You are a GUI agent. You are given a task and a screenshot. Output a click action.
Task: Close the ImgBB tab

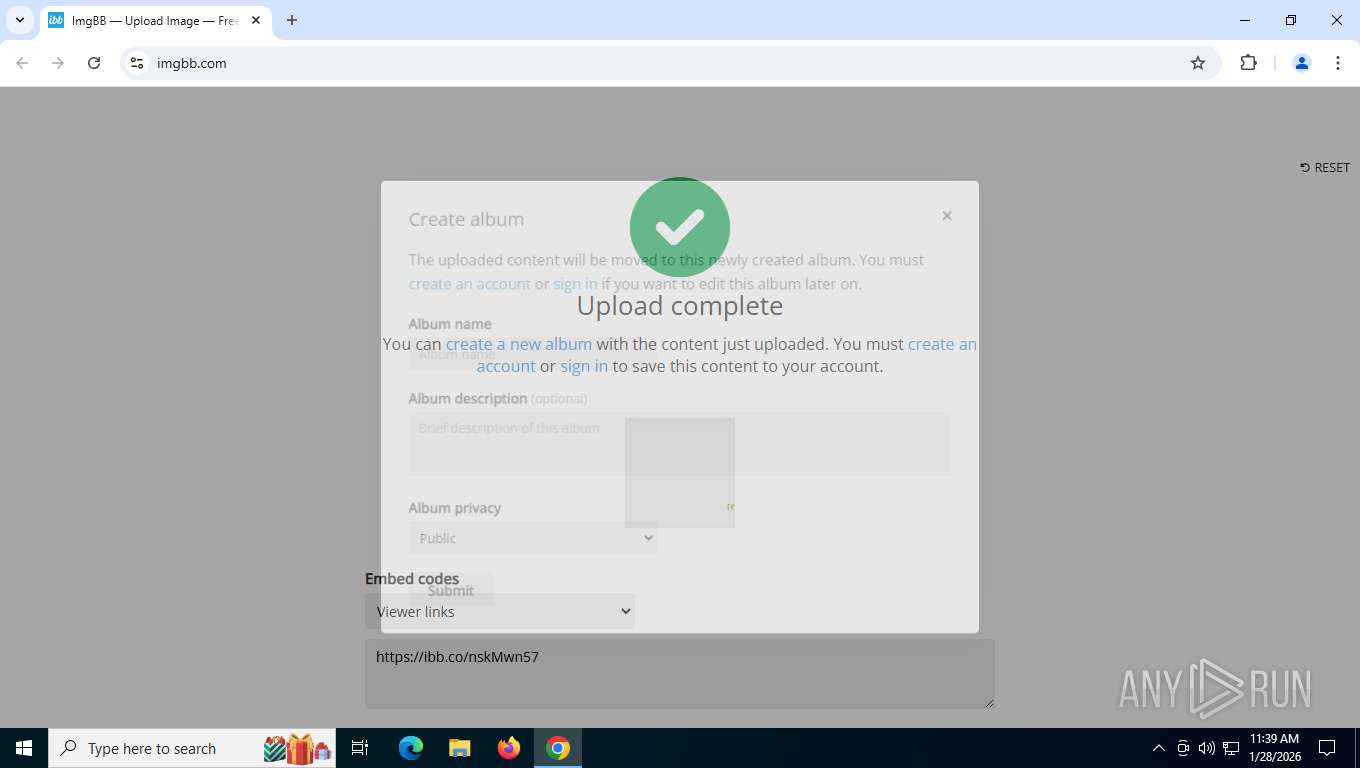pyautogui.click(x=256, y=20)
